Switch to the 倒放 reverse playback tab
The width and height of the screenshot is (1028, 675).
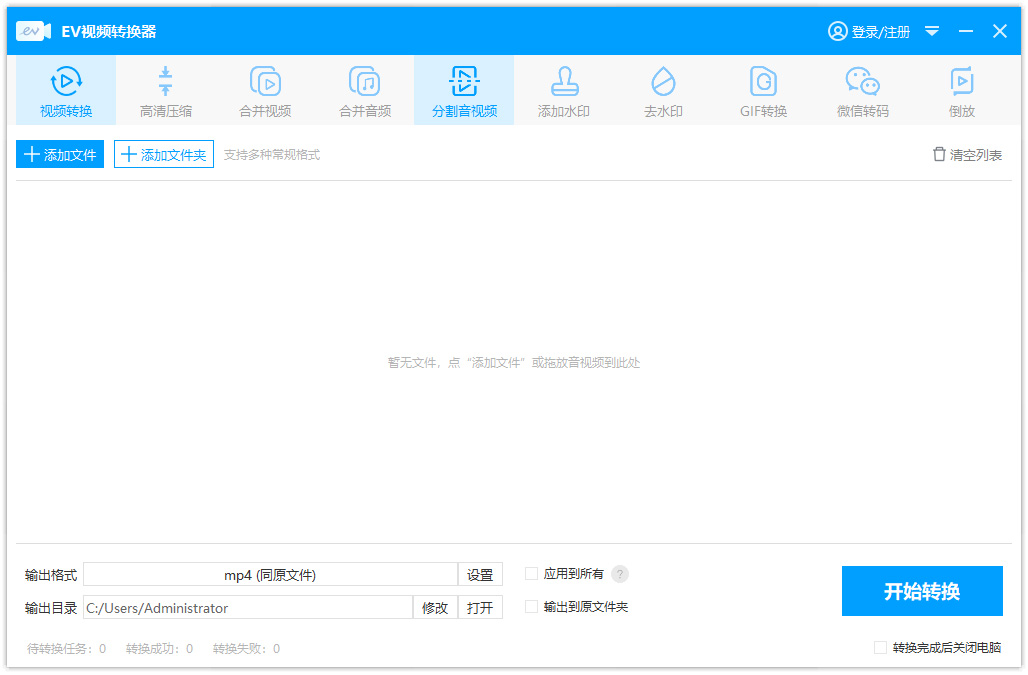point(961,90)
